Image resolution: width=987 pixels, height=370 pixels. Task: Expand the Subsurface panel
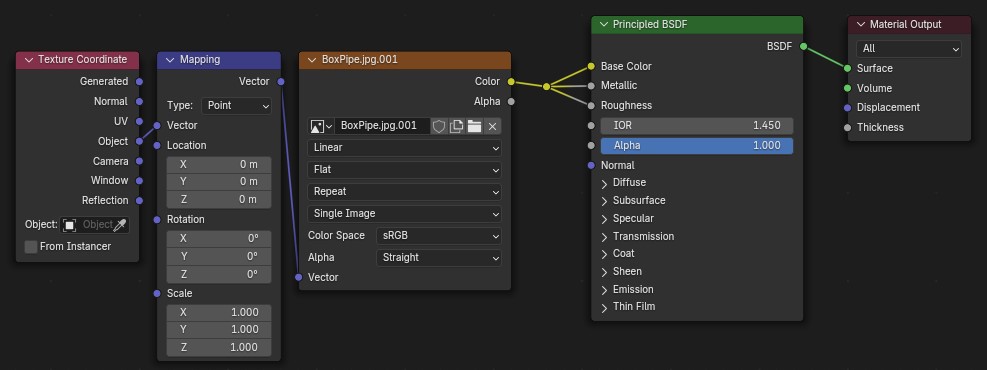click(604, 201)
